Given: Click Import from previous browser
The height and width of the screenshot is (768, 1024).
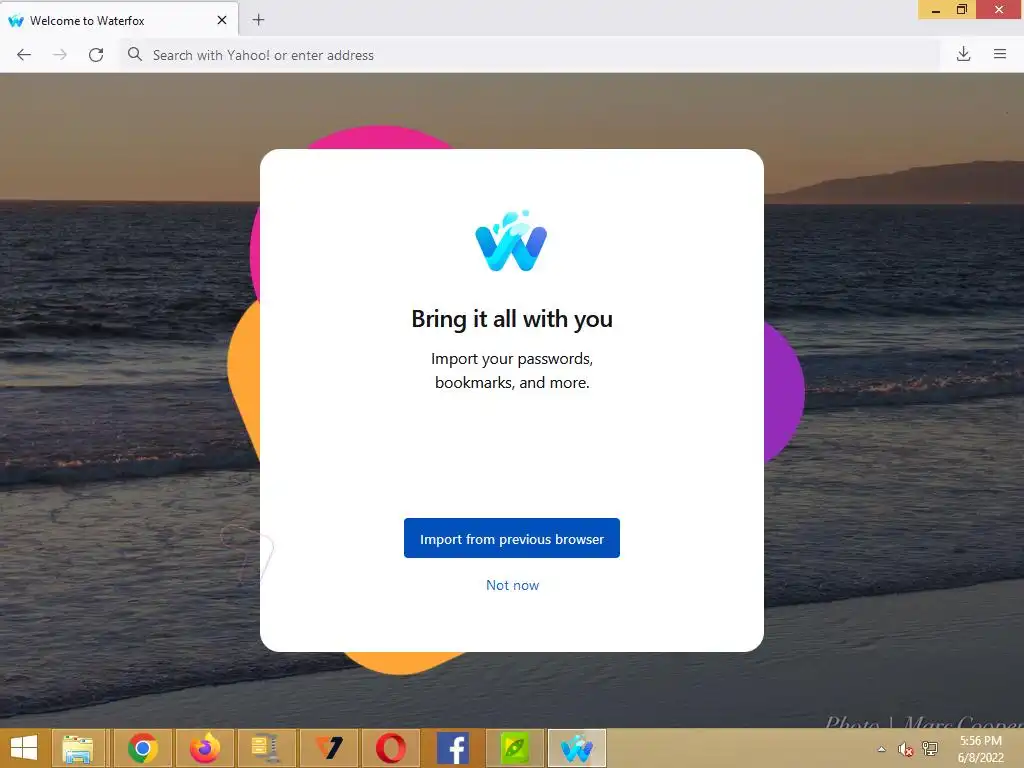Looking at the screenshot, I should (x=511, y=538).
